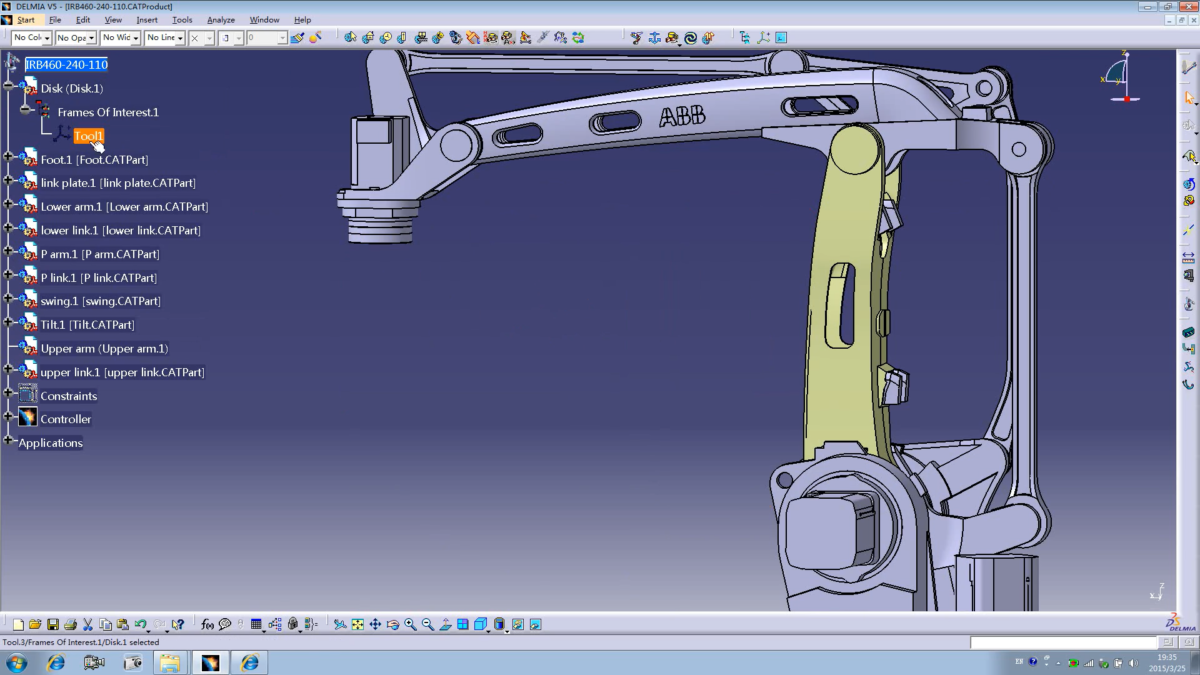Viewport: 1200px width, 675px height.
Task: Collapse the Disk (Disk.1) tree node
Action: coord(9,86)
